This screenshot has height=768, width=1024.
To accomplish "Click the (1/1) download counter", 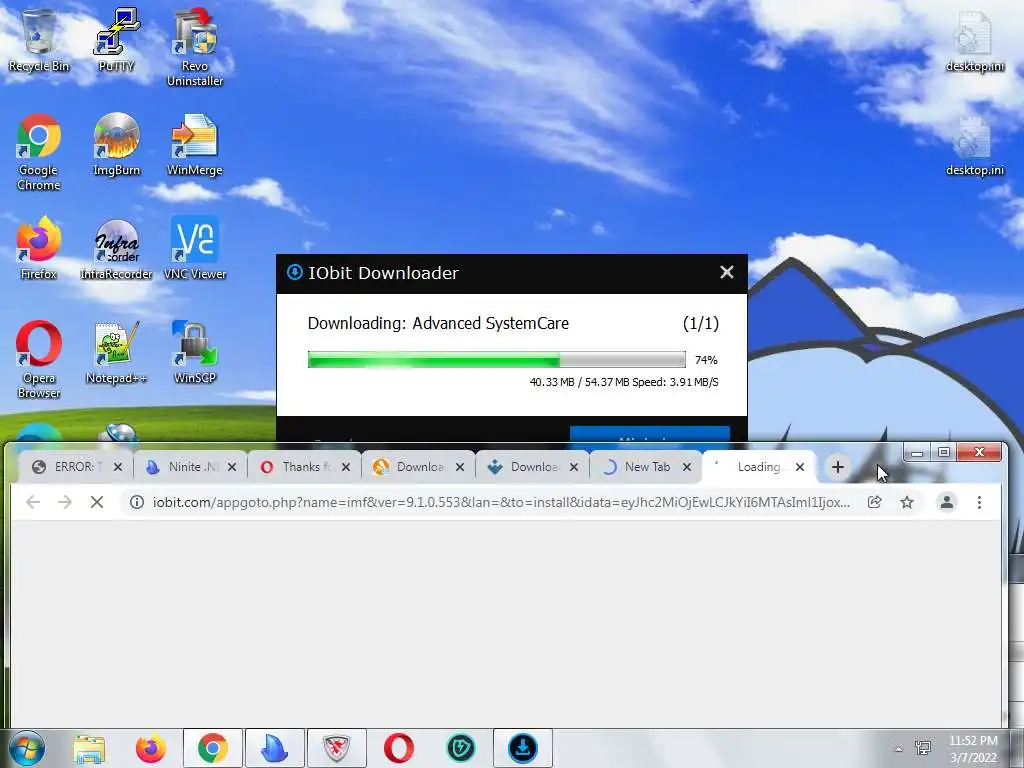I will [x=700, y=323].
